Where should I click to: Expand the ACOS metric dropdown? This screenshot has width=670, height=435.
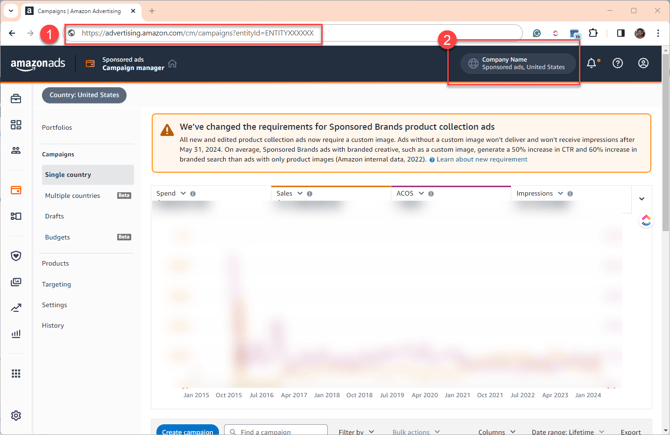pyautogui.click(x=421, y=193)
